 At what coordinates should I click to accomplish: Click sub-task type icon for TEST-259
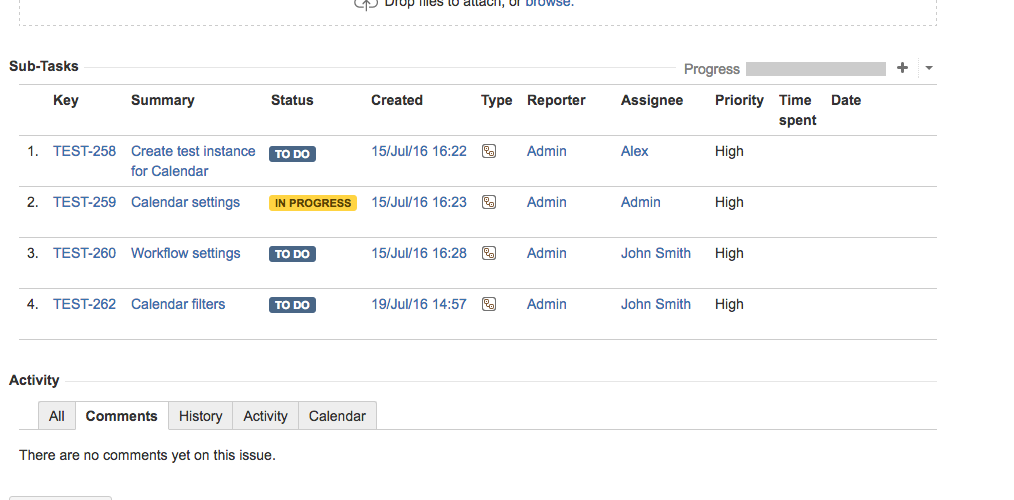pos(489,202)
